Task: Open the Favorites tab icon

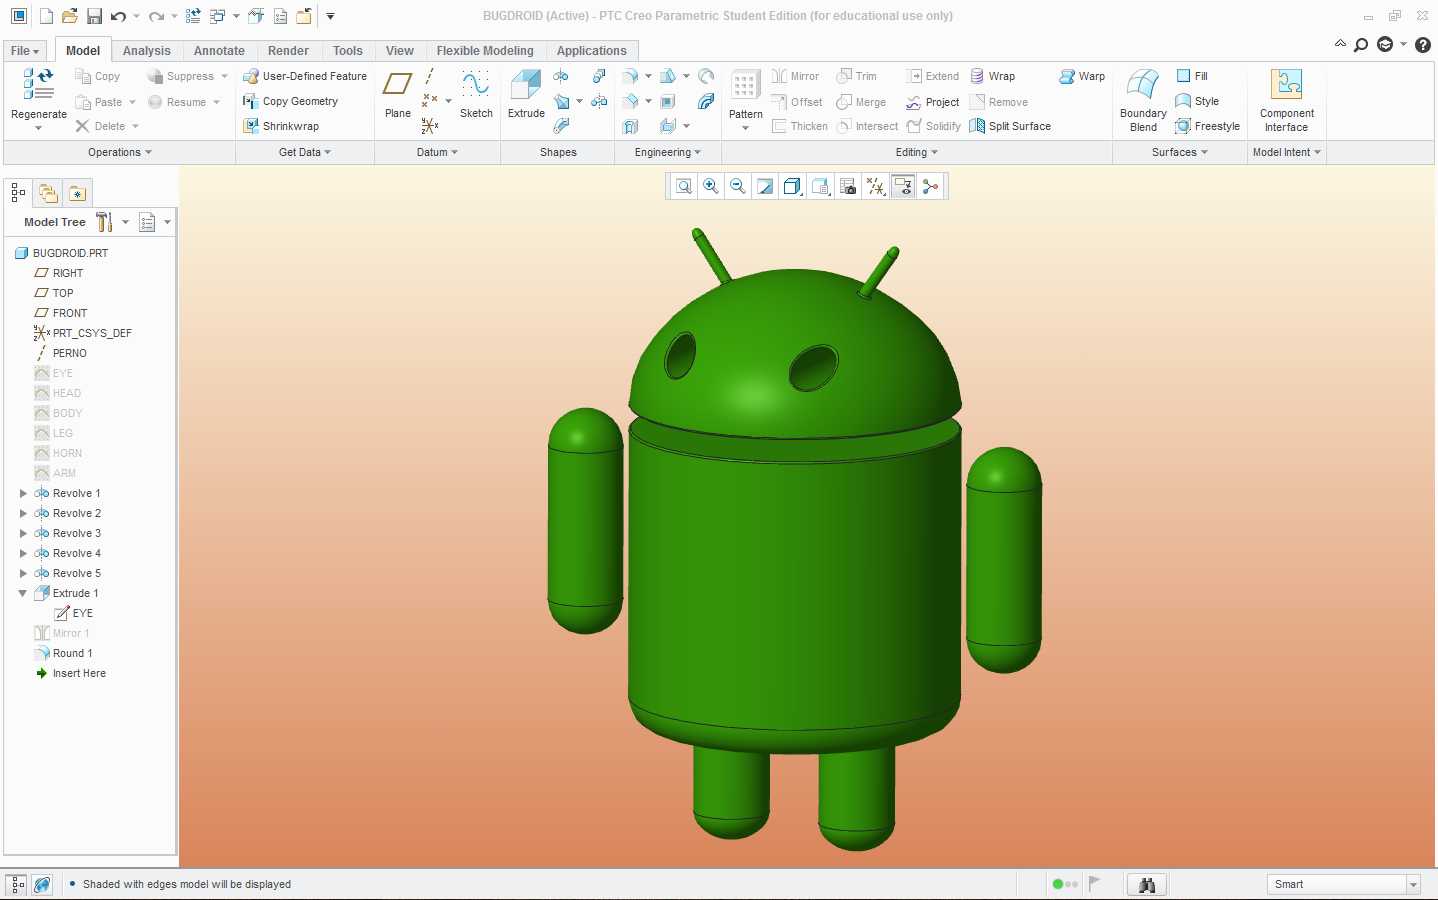Action: (77, 193)
